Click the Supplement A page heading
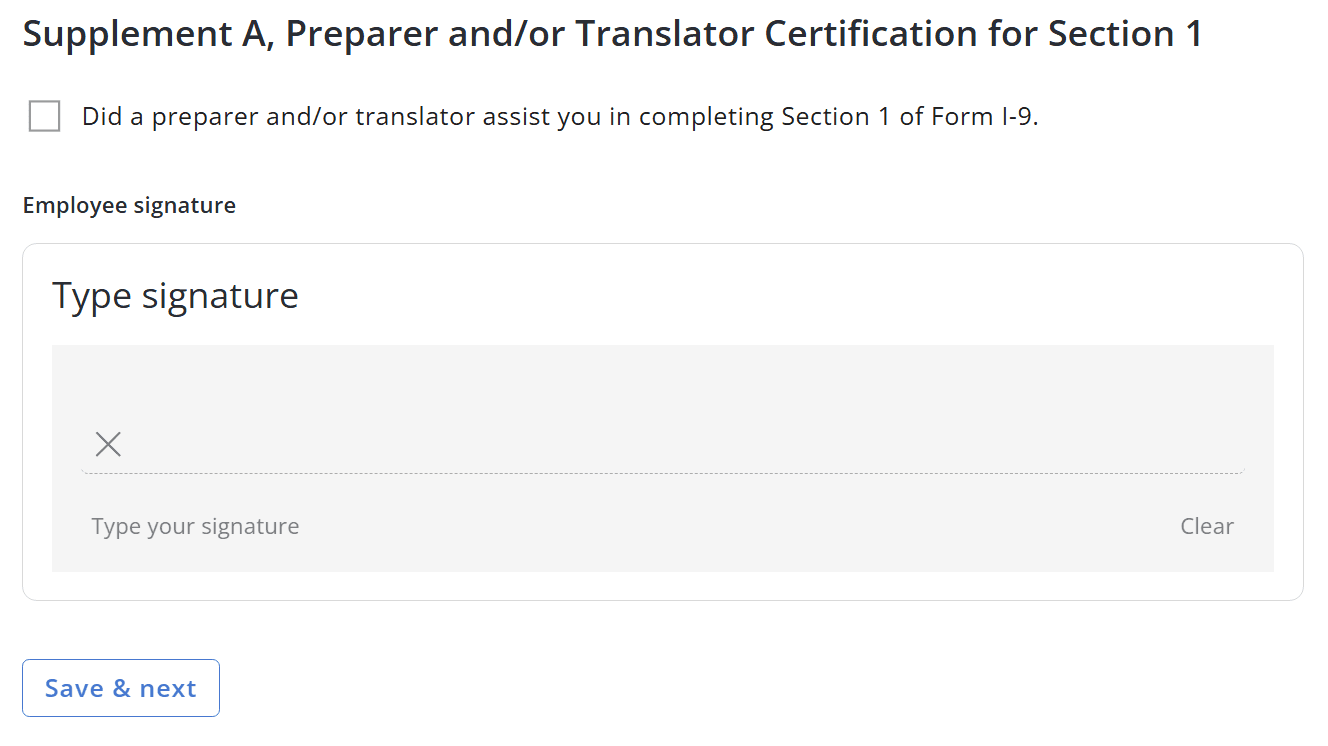 click(612, 34)
